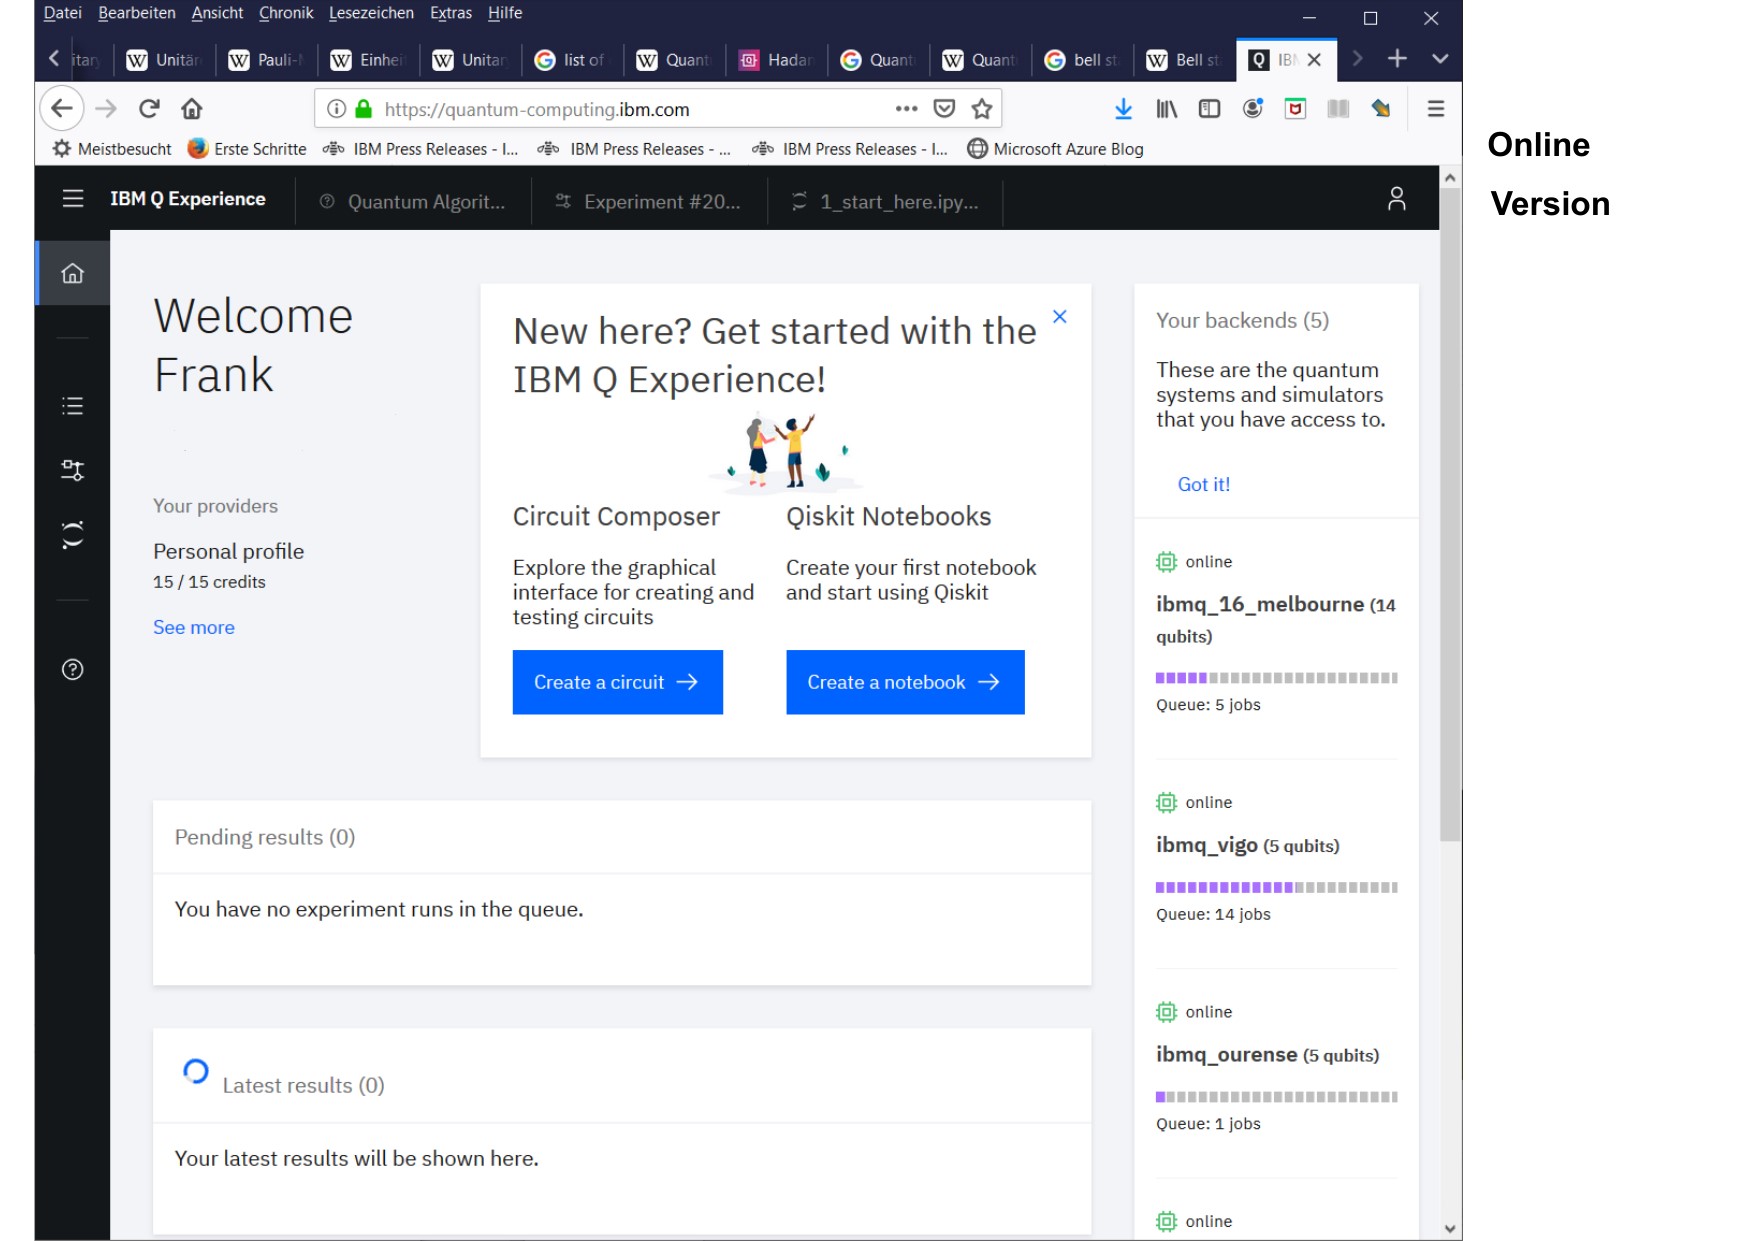Open the results list icon in sidebar
Screen dimensions: 1754x1241
[72, 406]
